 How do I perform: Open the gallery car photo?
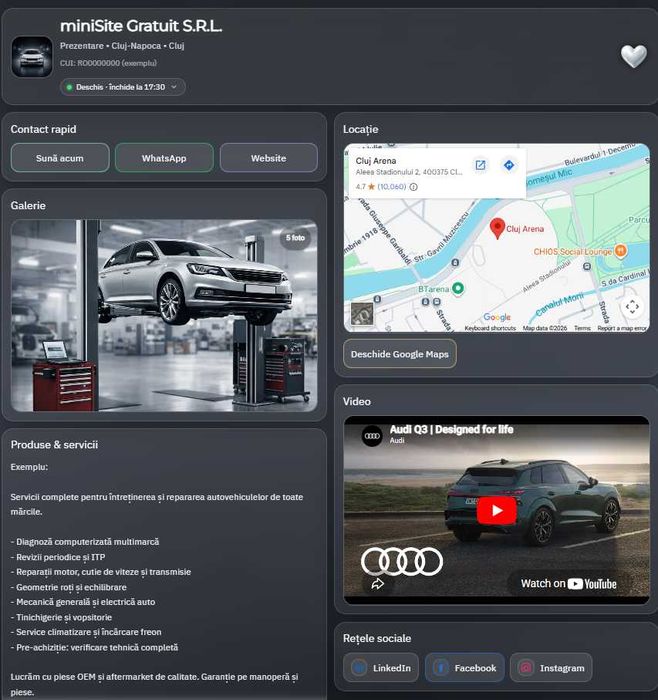coord(164,315)
